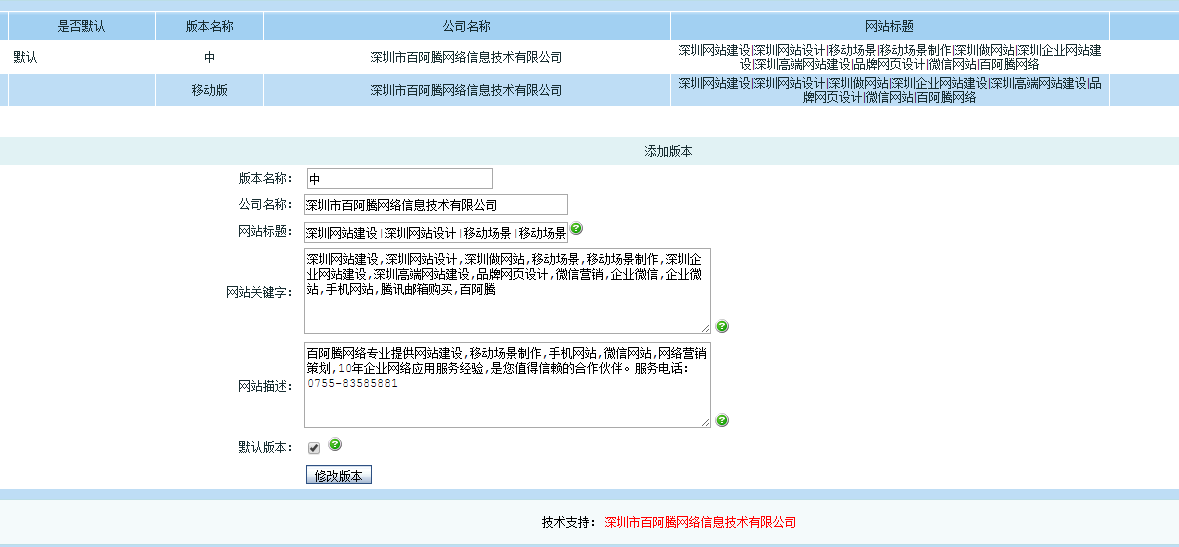
Task: Click the help icon beside 网站关键字 textarea
Action: point(722,326)
